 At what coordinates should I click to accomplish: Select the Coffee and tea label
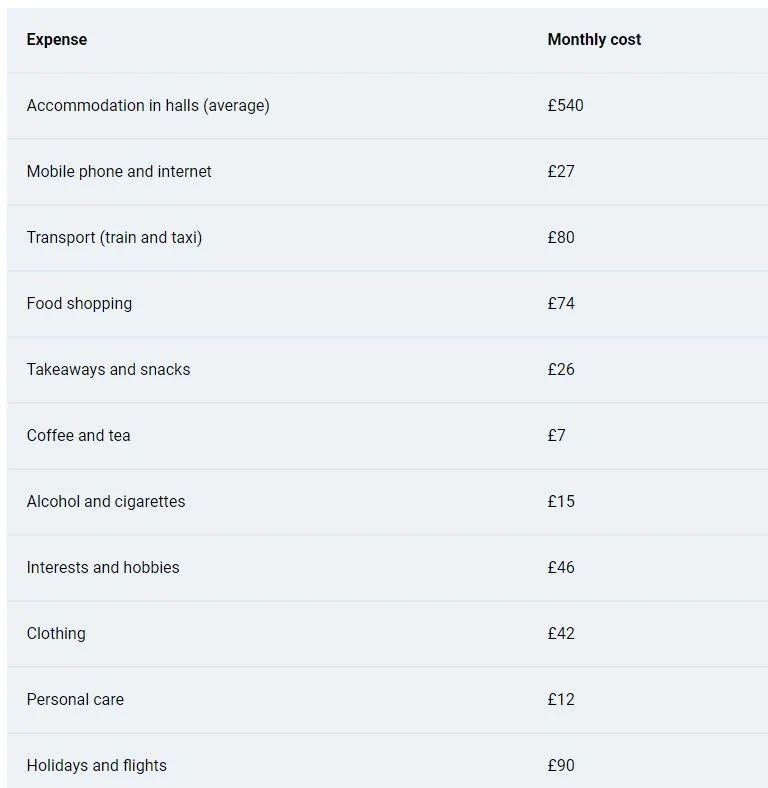(x=78, y=436)
